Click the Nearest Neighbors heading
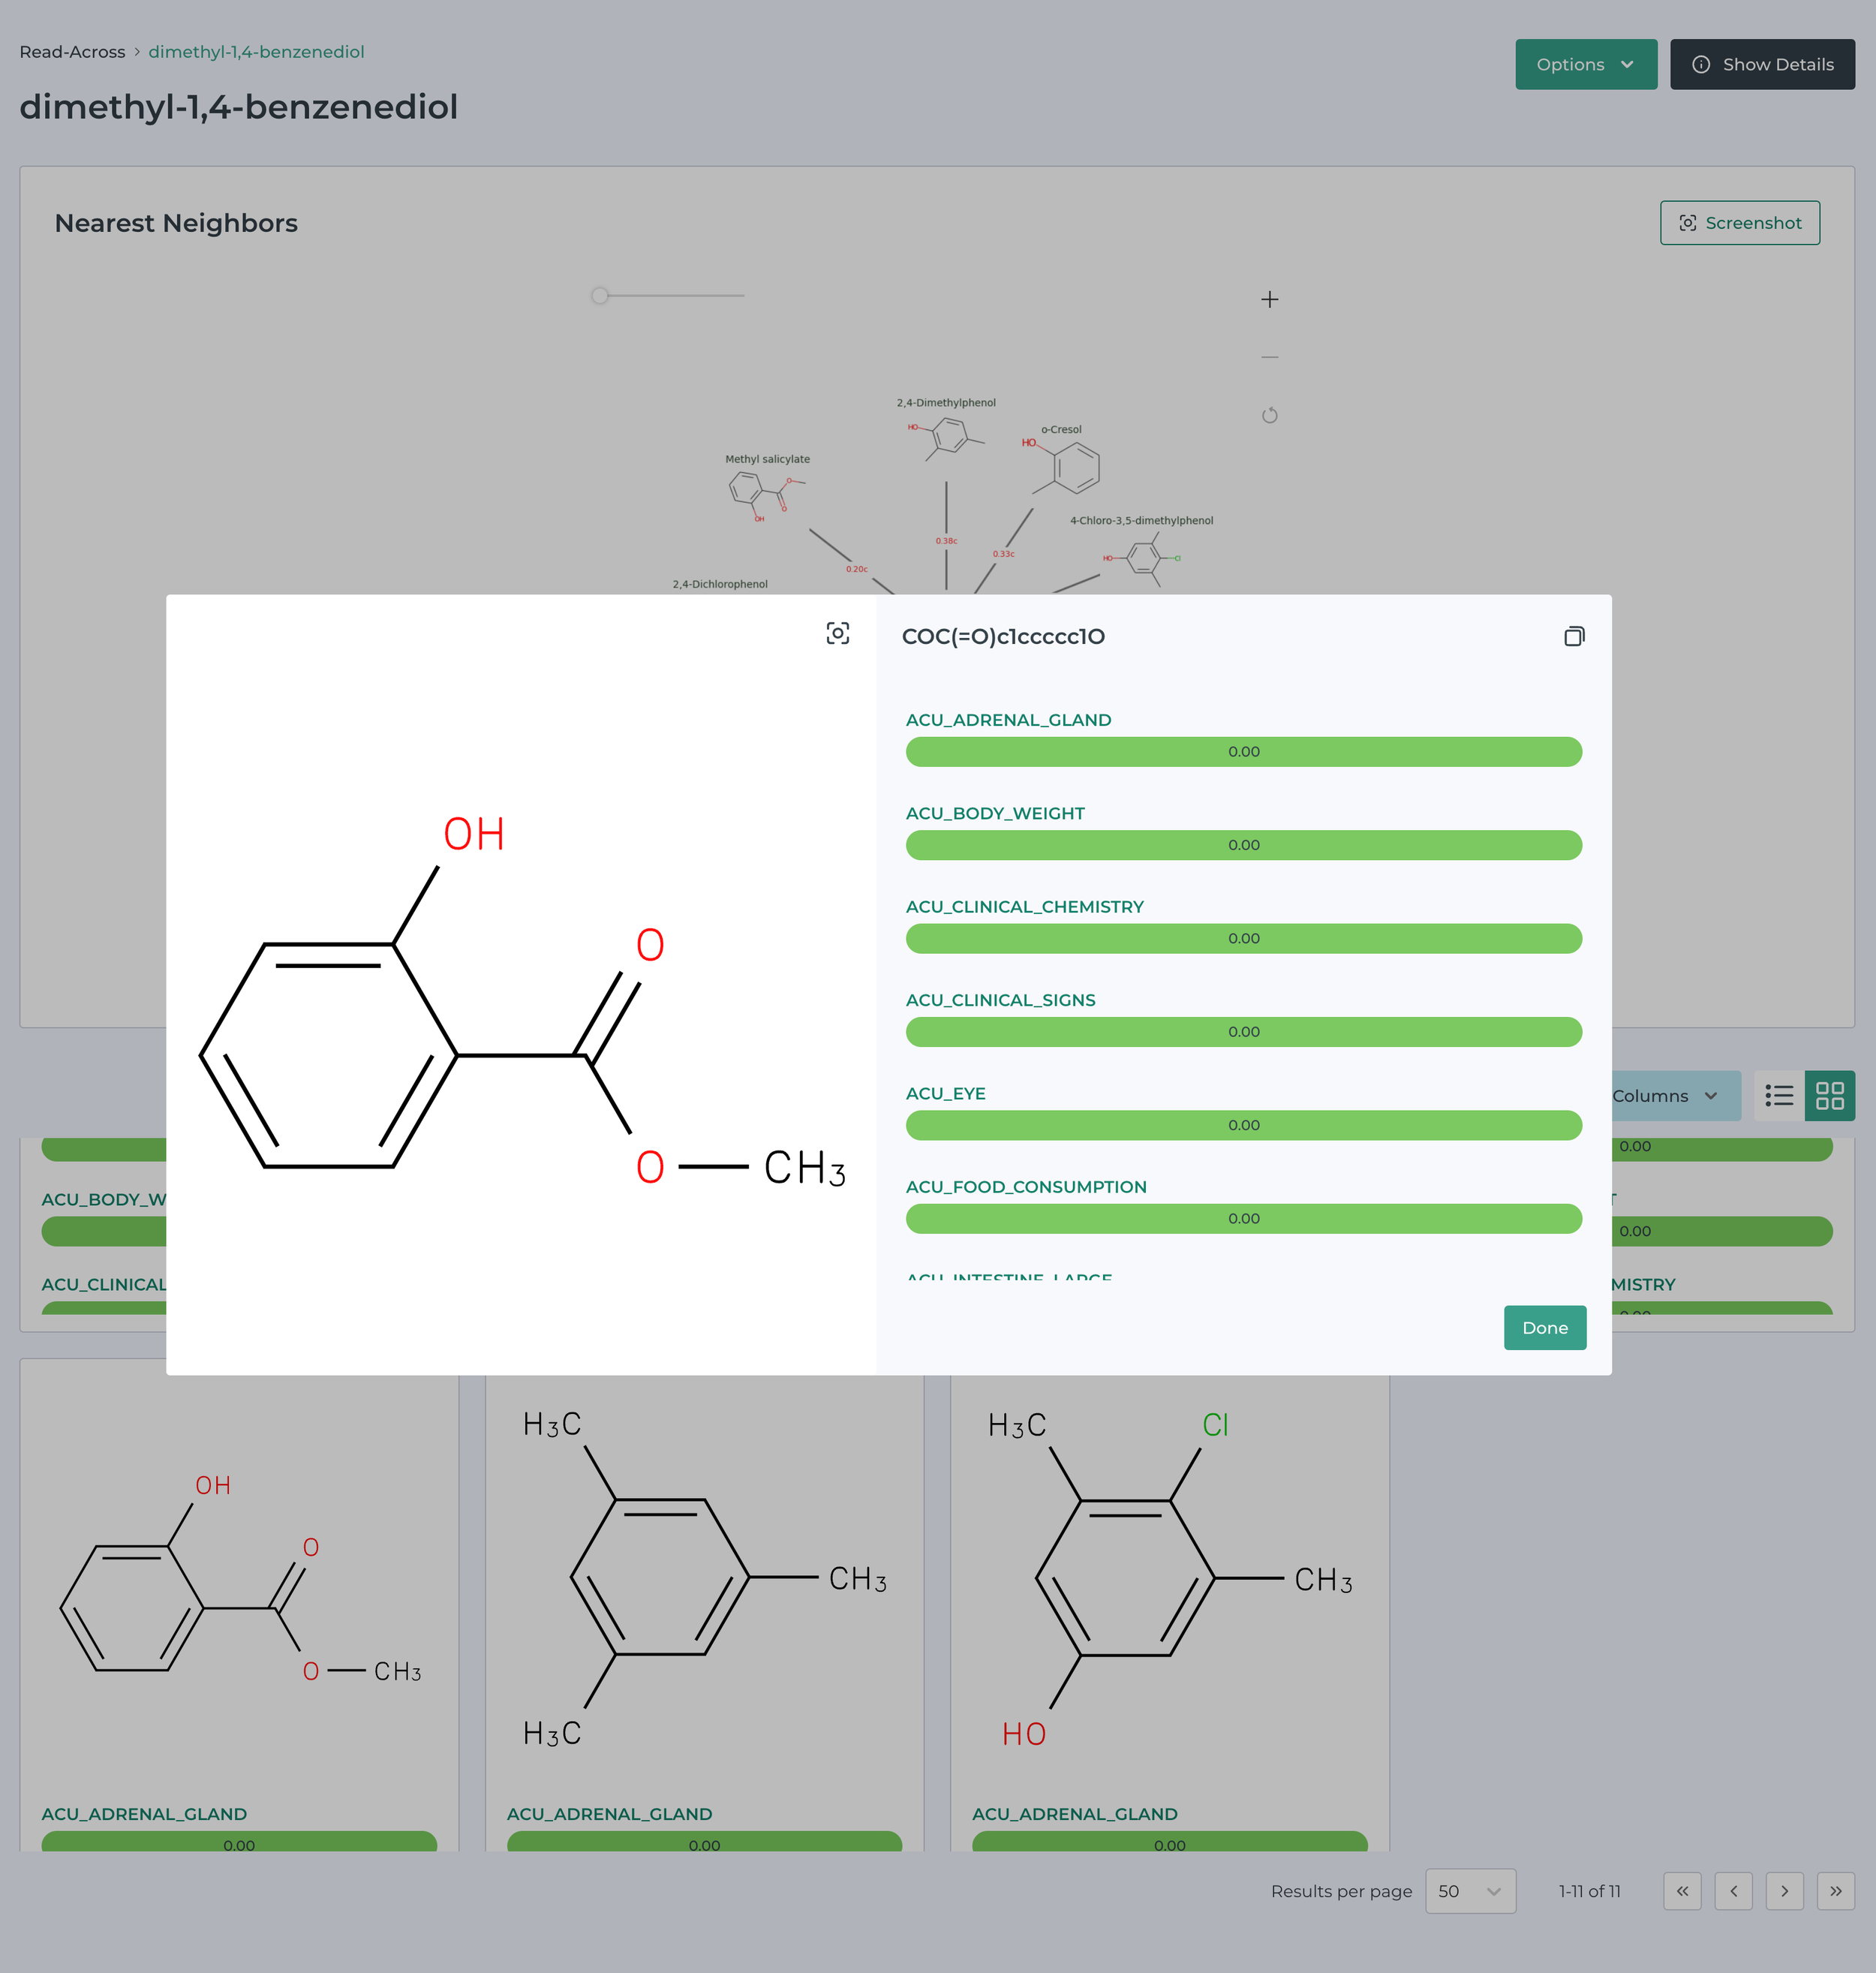Viewport: 1876px width, 1973px height. pos(176,223)
